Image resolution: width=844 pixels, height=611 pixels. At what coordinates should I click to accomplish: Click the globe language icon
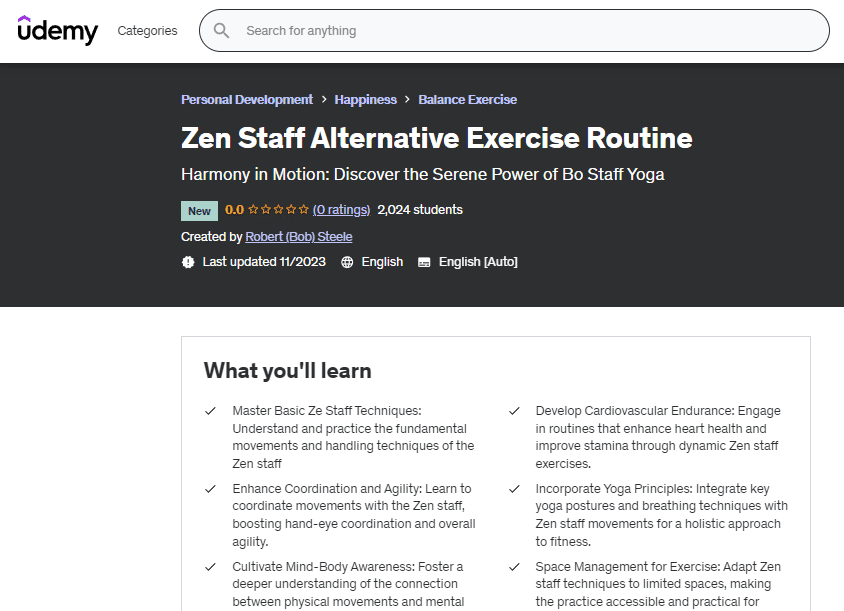[347, 262]
